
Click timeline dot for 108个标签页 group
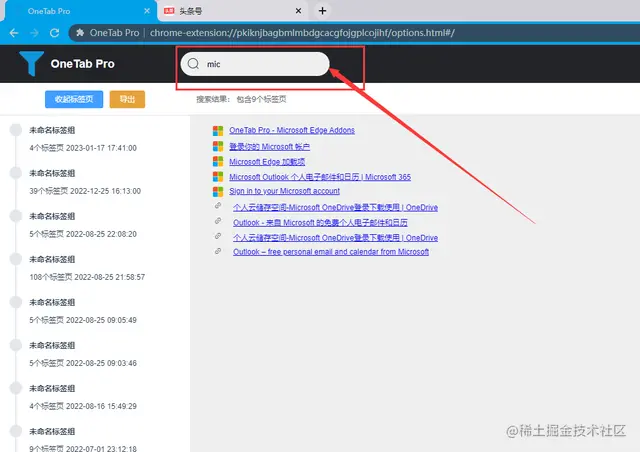16,259
